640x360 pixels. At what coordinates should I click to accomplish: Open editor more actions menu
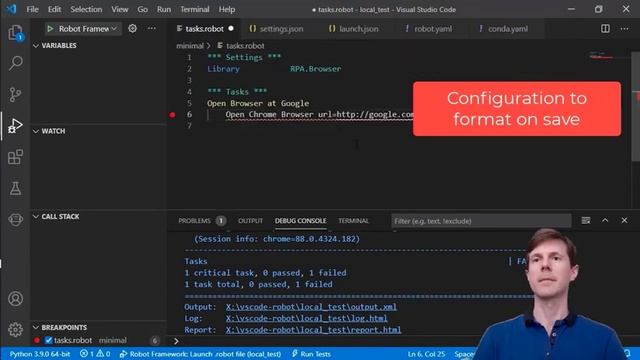tap(624, 29)
